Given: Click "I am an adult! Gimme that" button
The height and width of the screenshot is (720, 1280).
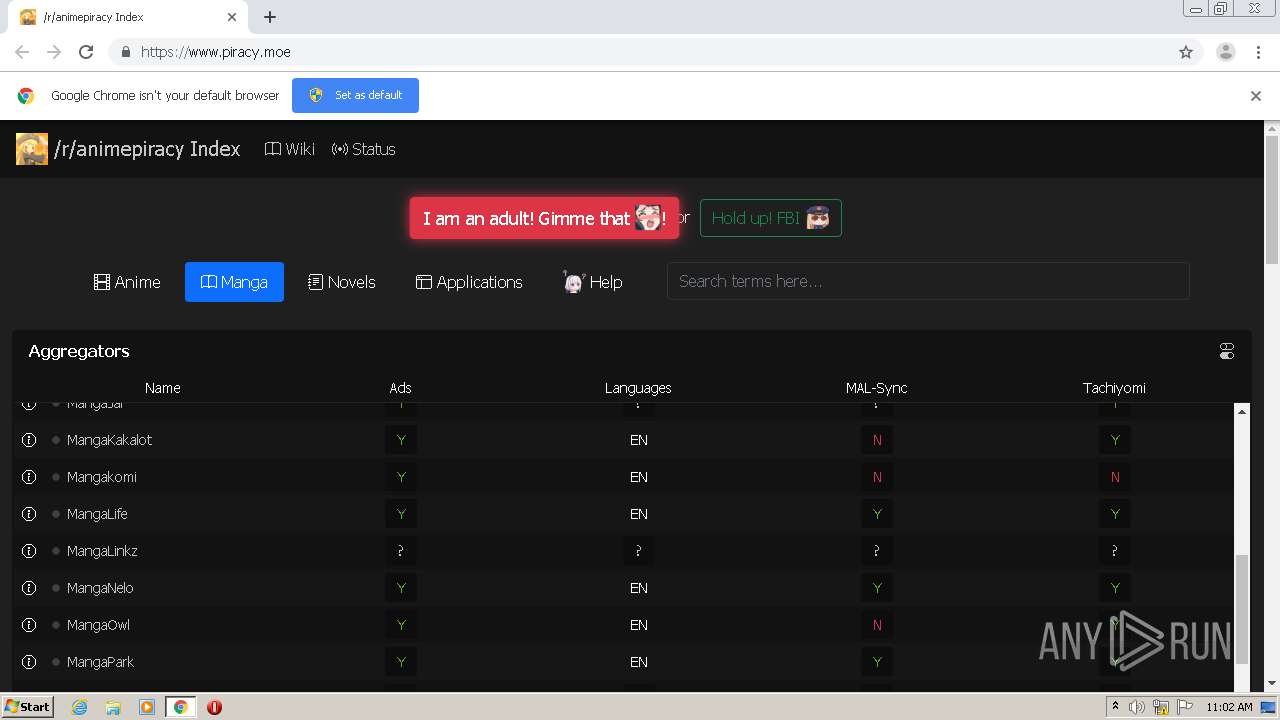Looking at the screenshot, I should point(544,218).
